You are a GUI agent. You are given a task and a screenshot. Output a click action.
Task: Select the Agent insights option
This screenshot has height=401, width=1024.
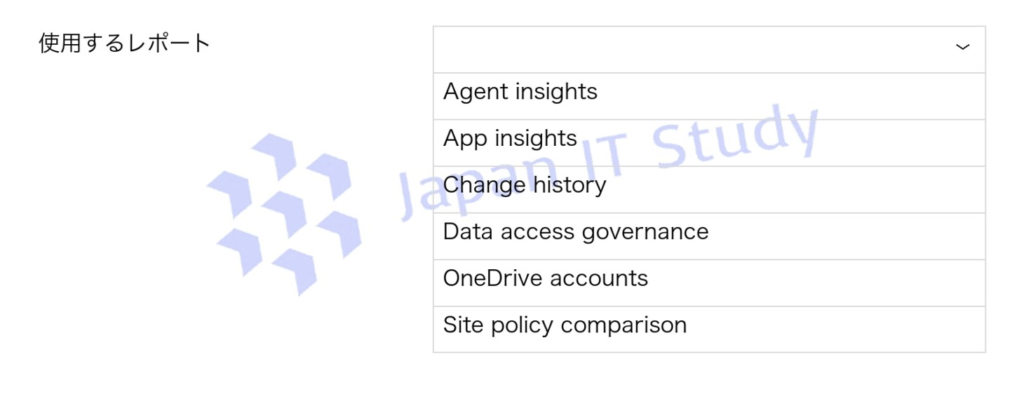520,92
